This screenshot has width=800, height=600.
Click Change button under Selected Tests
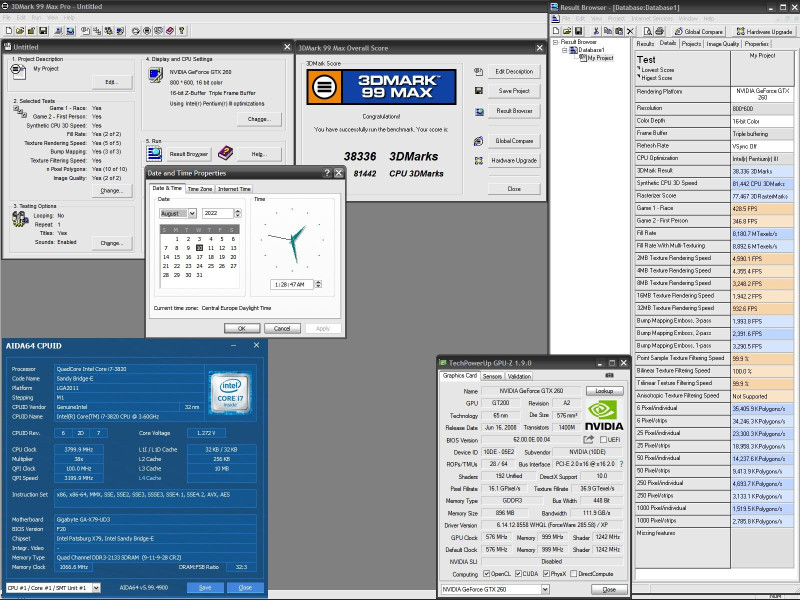tap(112, 190)
